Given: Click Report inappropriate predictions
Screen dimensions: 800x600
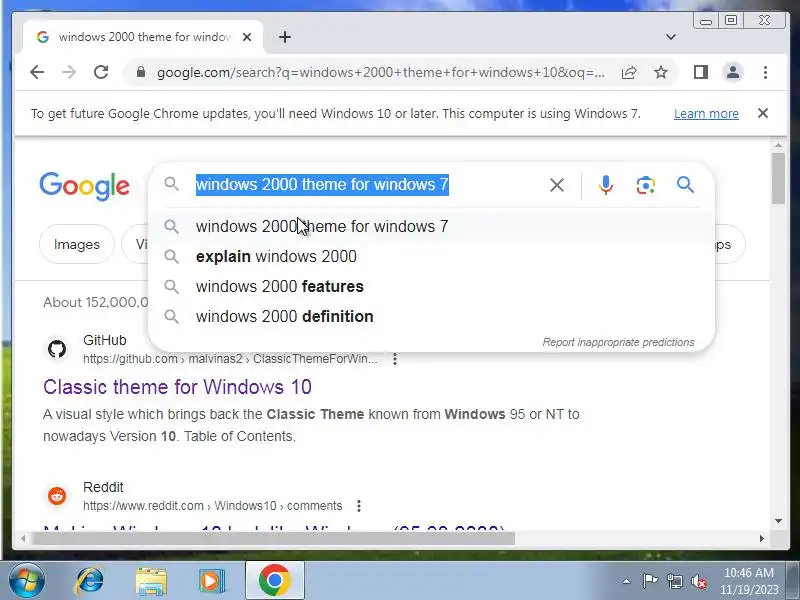Looking at the screenshot, I should pos(618,342).
